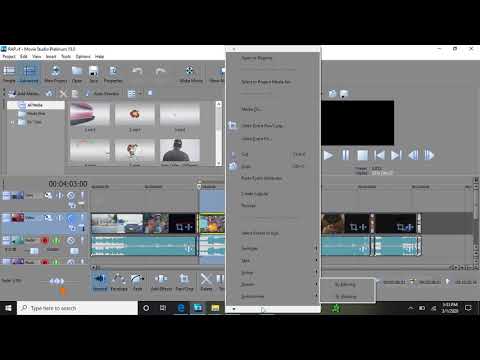480x360 pixels.
Task: Click the Rate slider handle
Action: tap(57, 281)
